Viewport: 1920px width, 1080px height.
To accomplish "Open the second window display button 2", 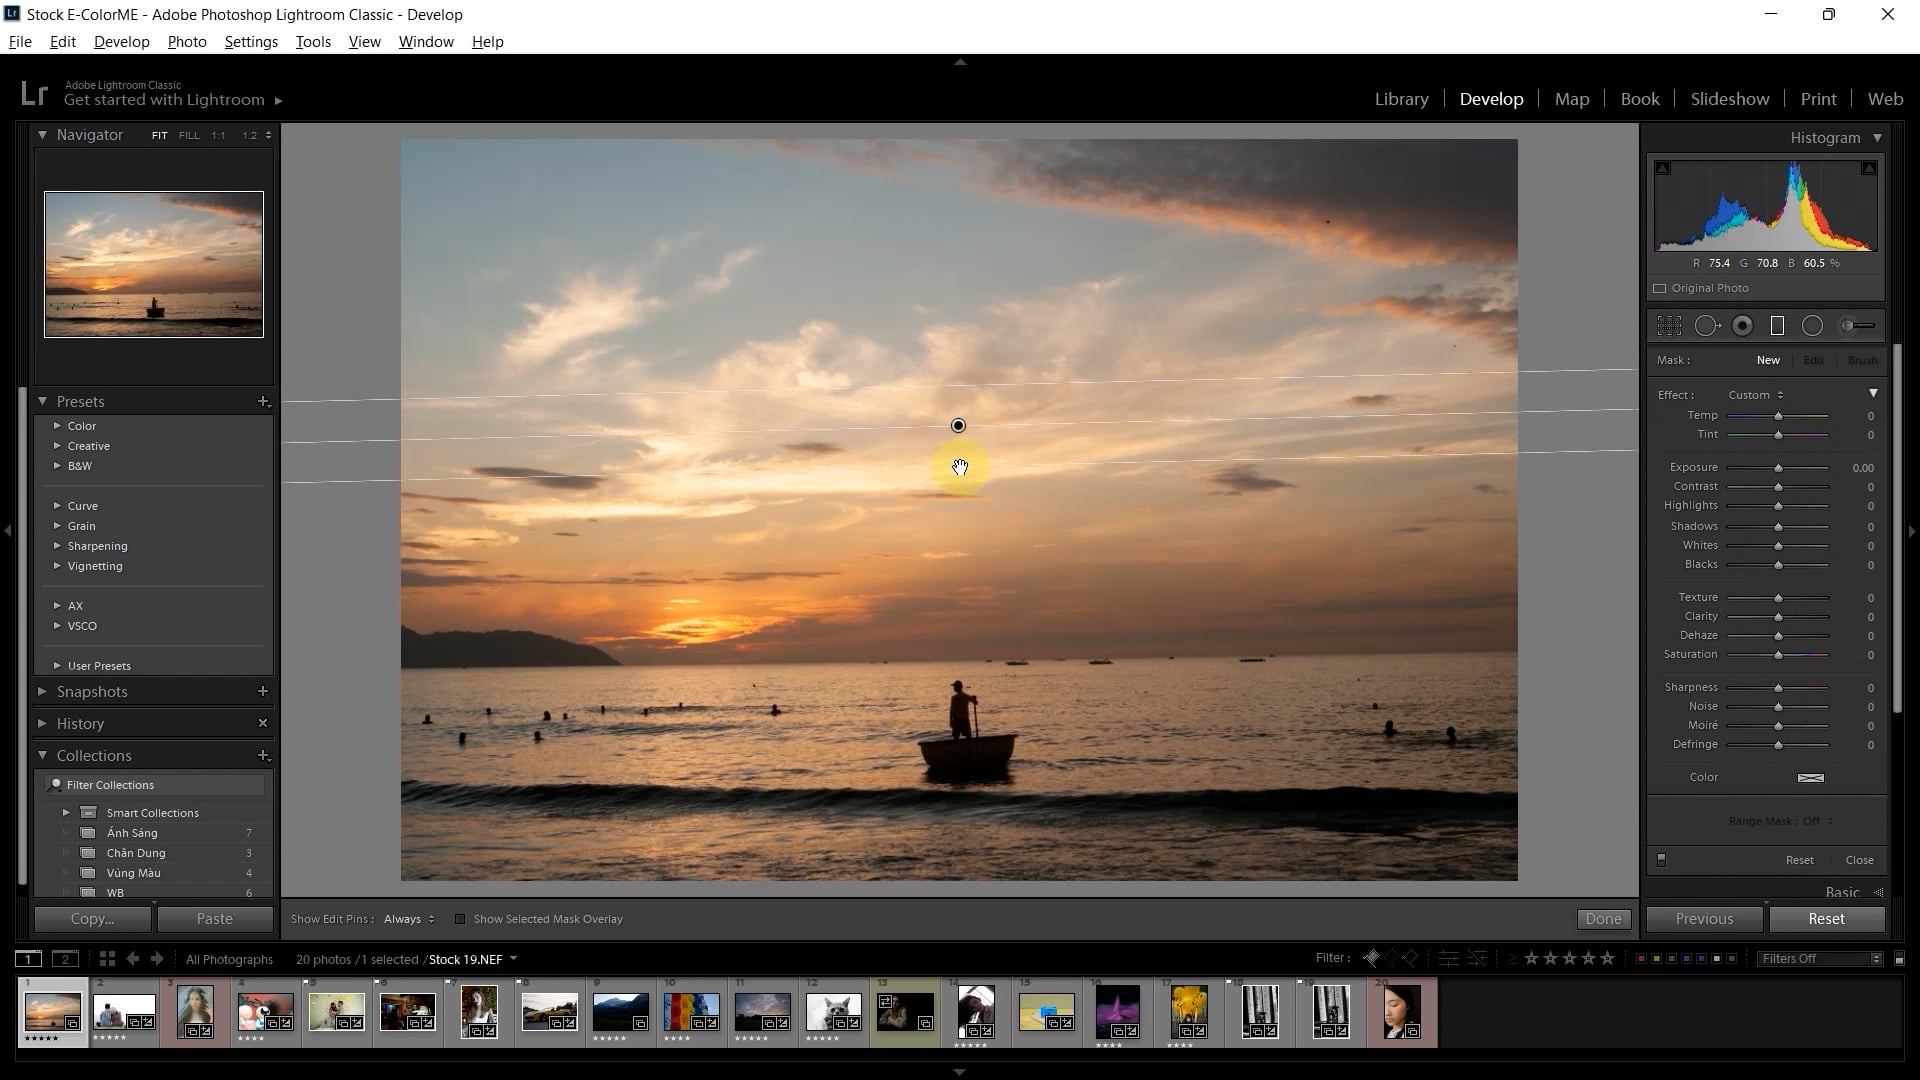I will click(x=65, y=959).
